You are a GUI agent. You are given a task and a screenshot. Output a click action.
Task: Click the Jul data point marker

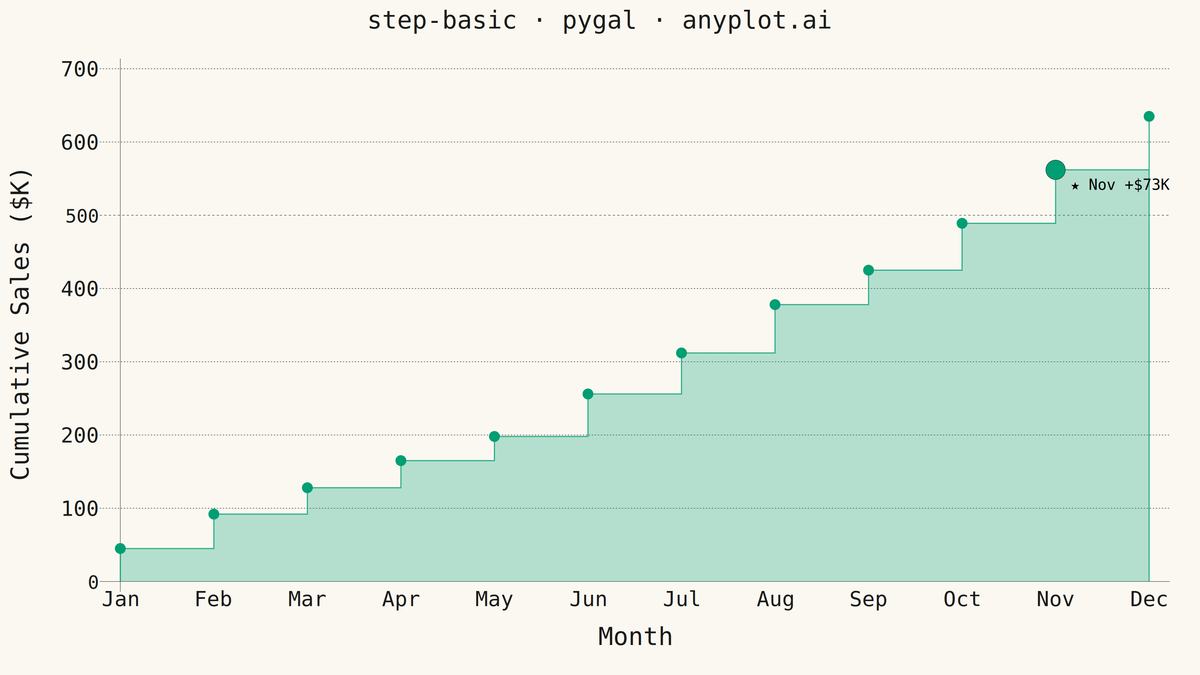pyautogui.click(x=681, y=353)
